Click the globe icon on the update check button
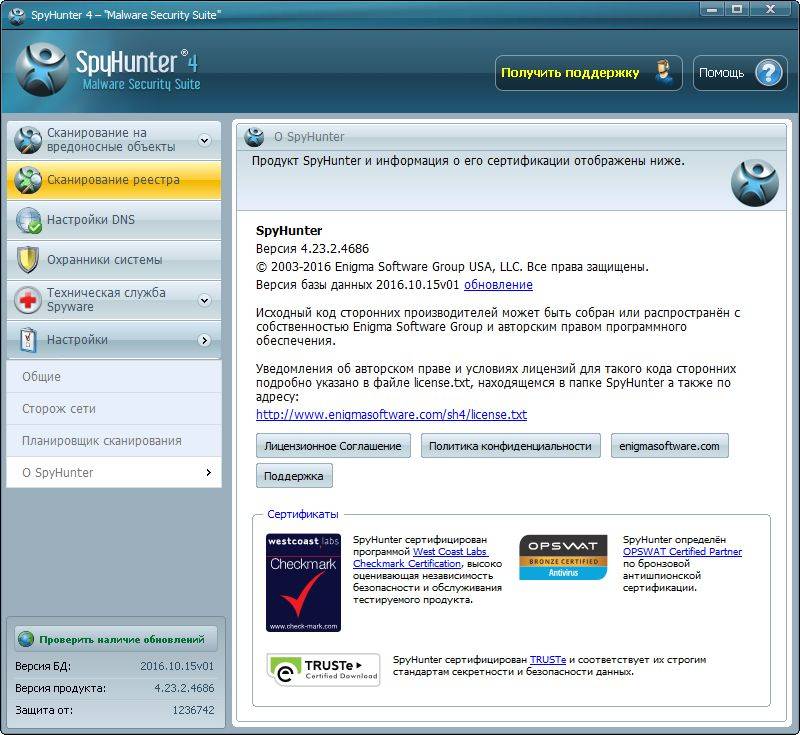800x735 pixels. click(26, 639)
